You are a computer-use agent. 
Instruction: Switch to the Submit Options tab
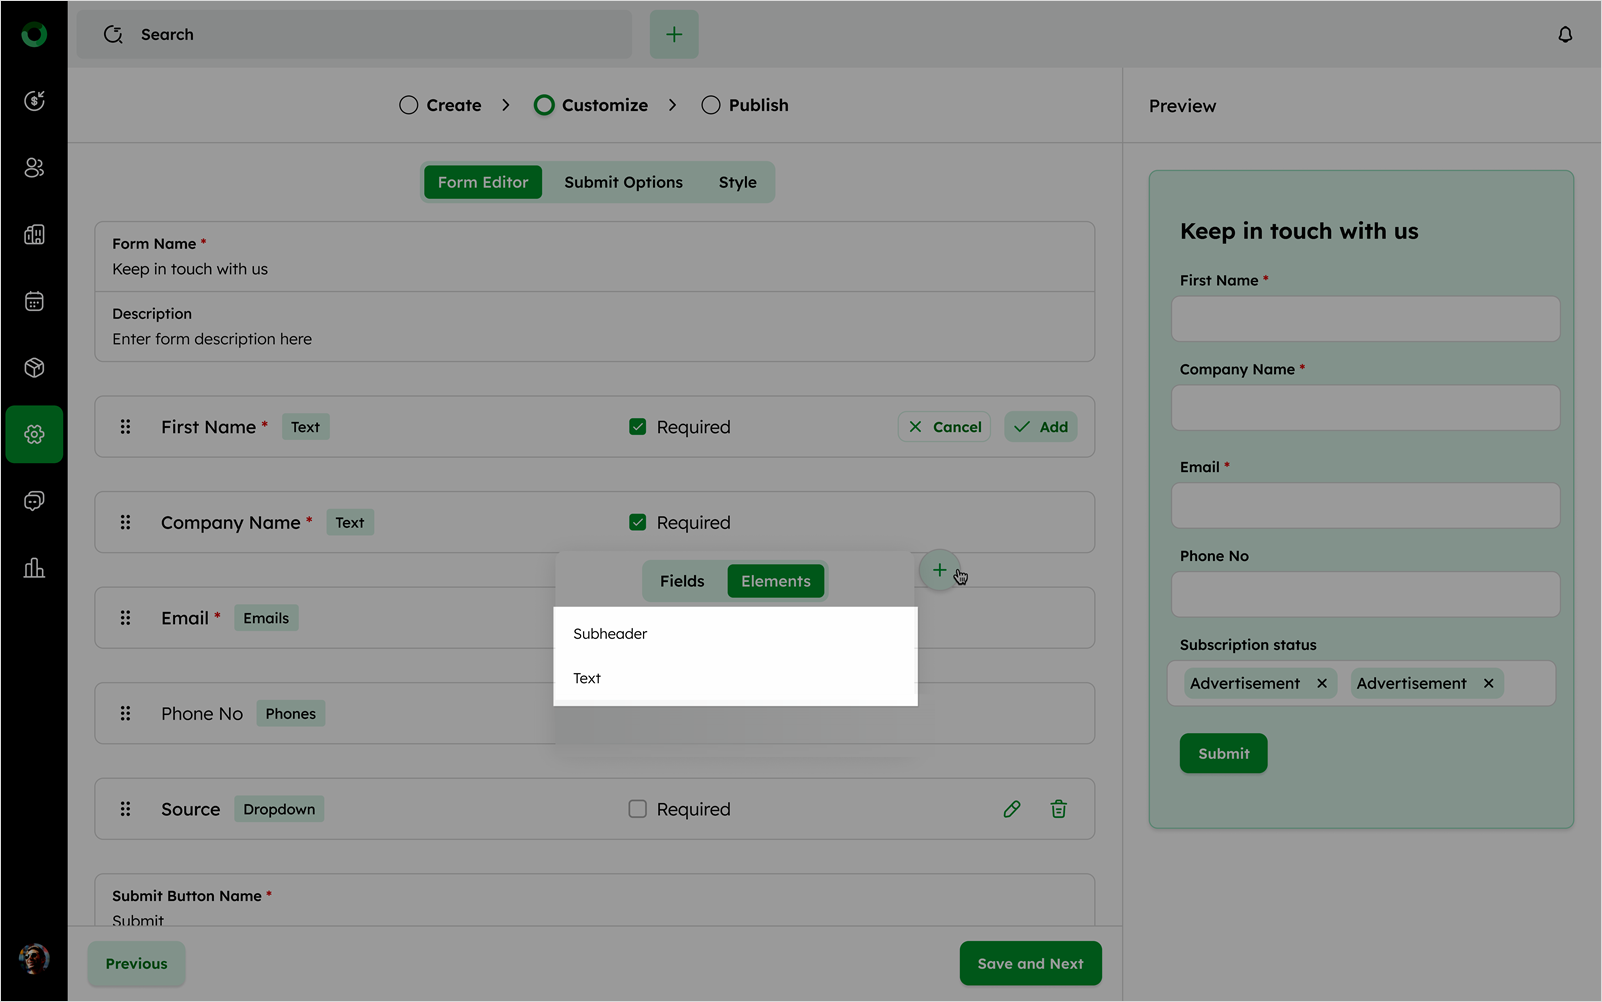tap(623, 183)
